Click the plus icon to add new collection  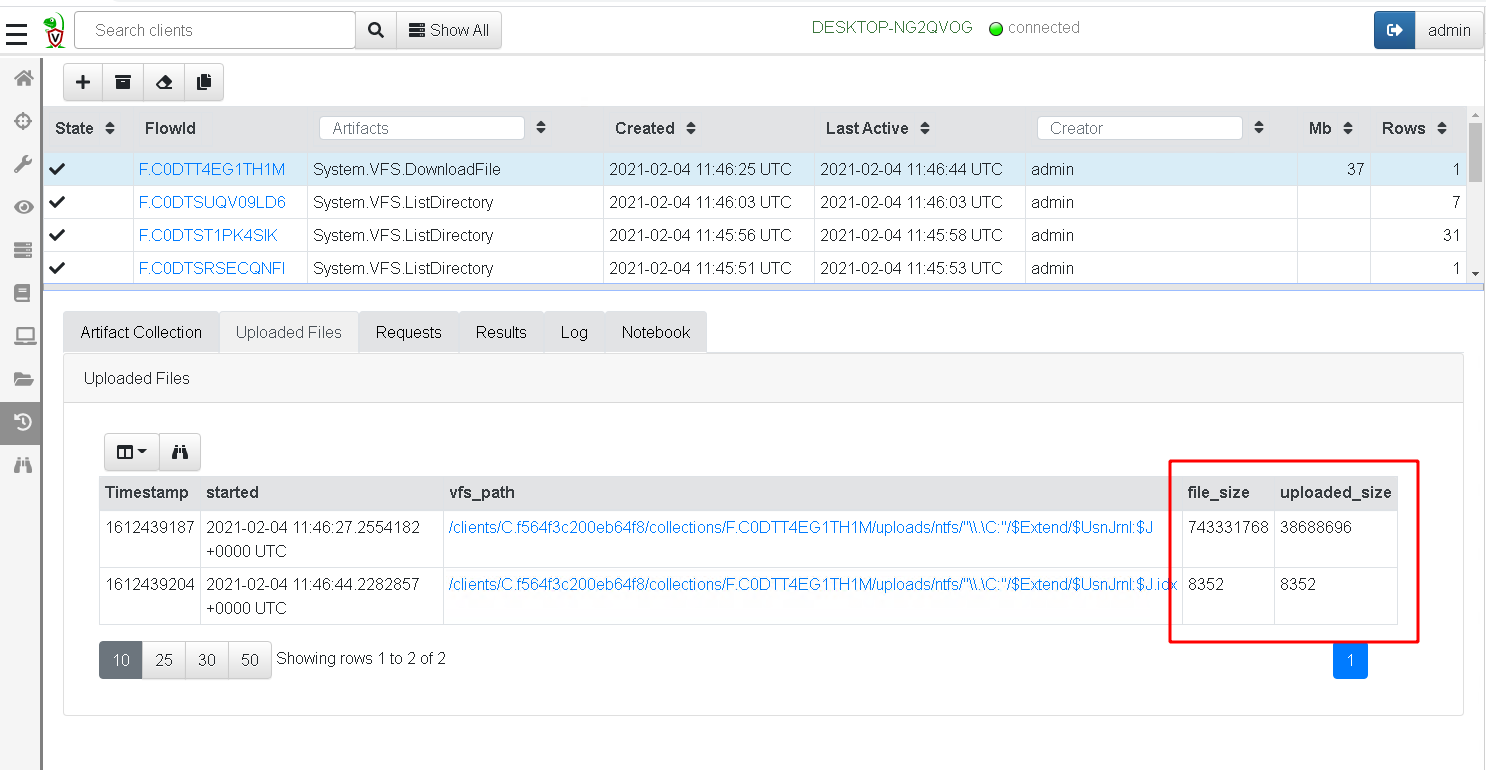(x=83, y=83)
